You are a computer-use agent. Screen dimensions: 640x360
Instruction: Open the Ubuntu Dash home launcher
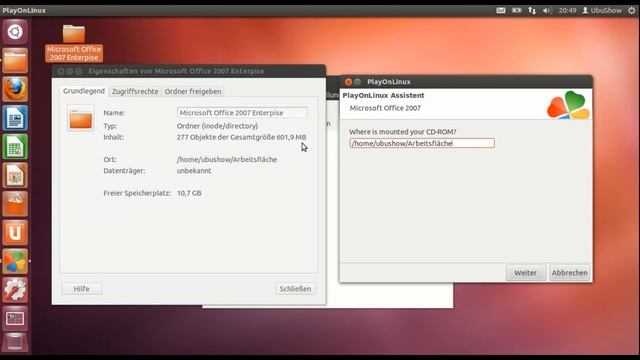click(x=15, y=32)
